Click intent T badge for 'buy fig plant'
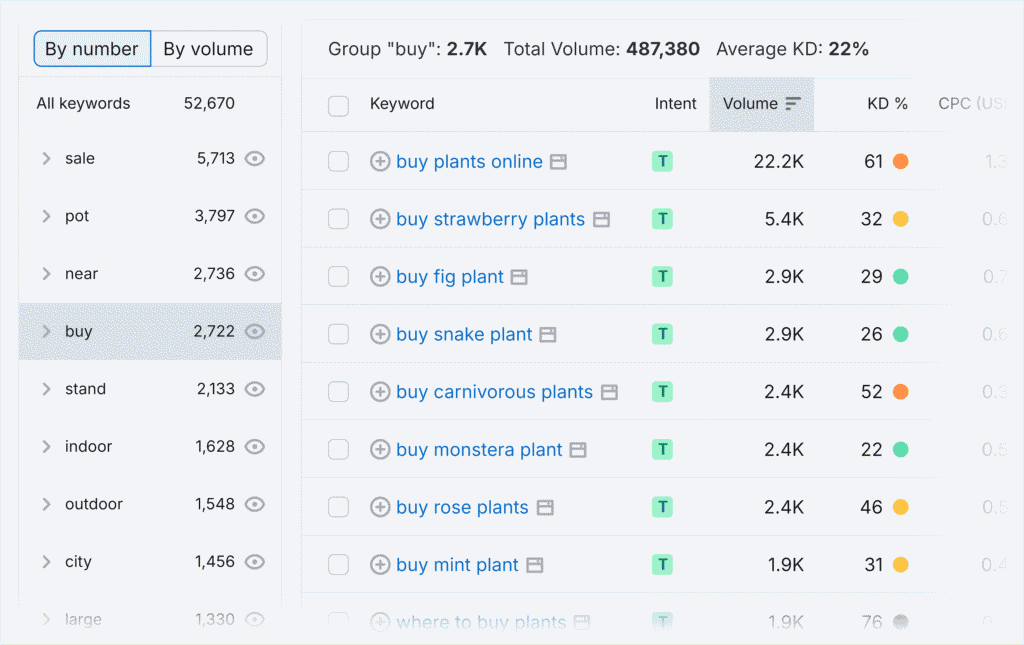 click(x=662, y=277)
